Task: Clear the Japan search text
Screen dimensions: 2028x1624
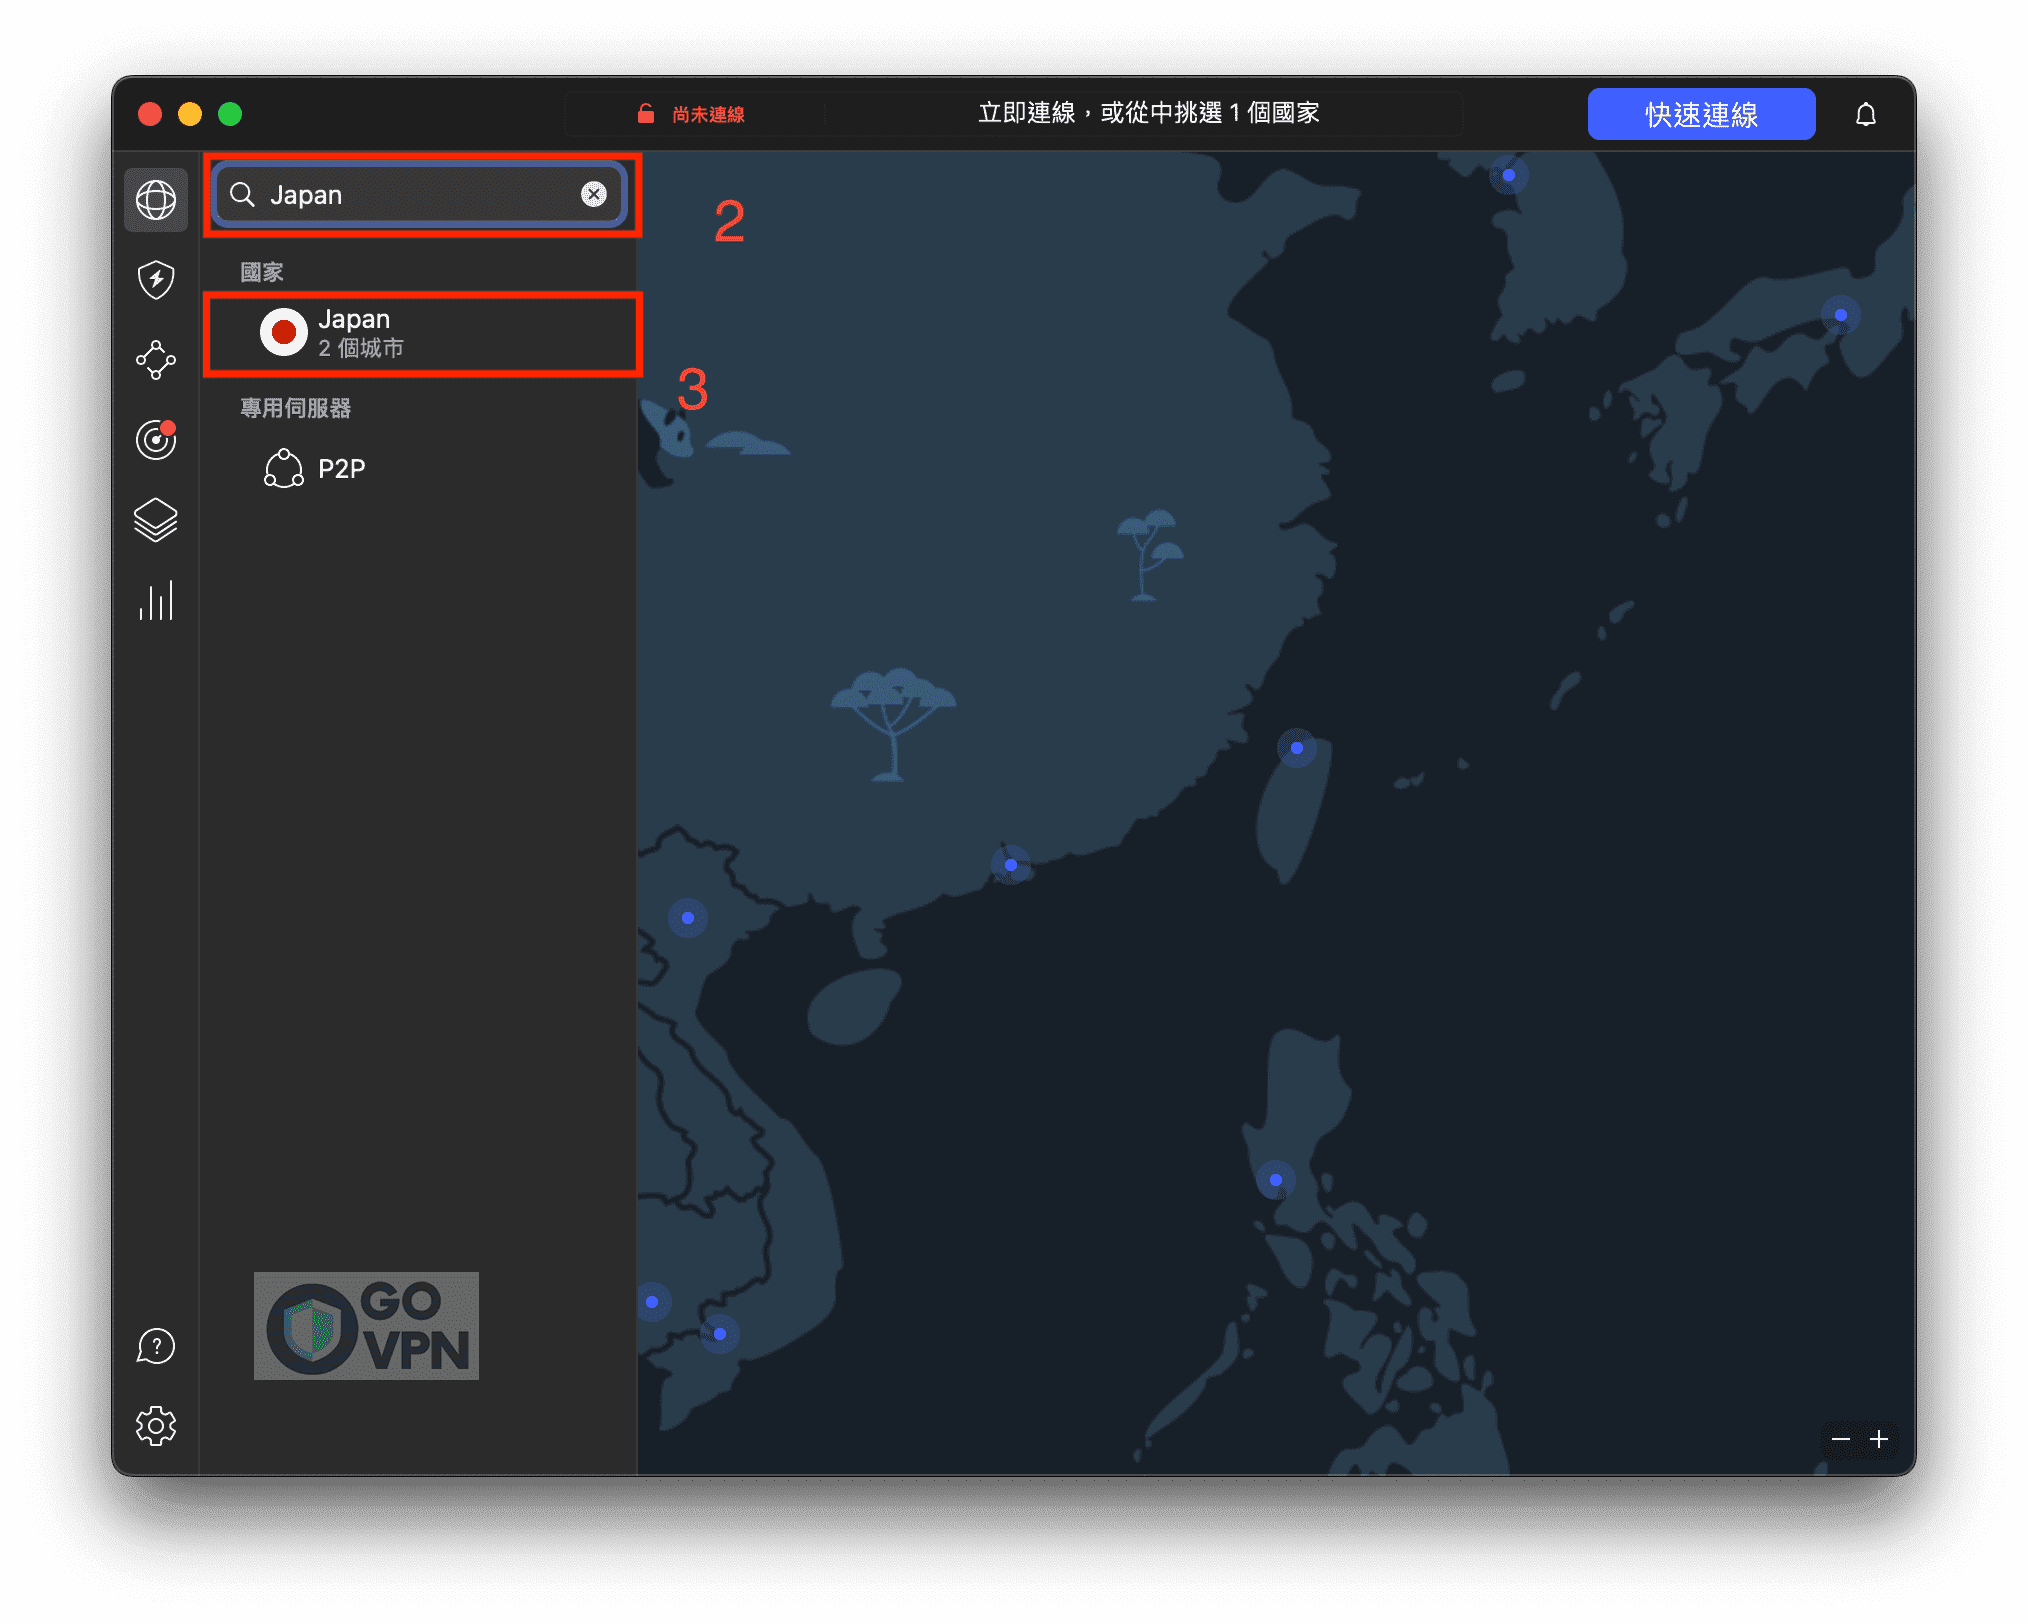Action: tap(594, 194)
